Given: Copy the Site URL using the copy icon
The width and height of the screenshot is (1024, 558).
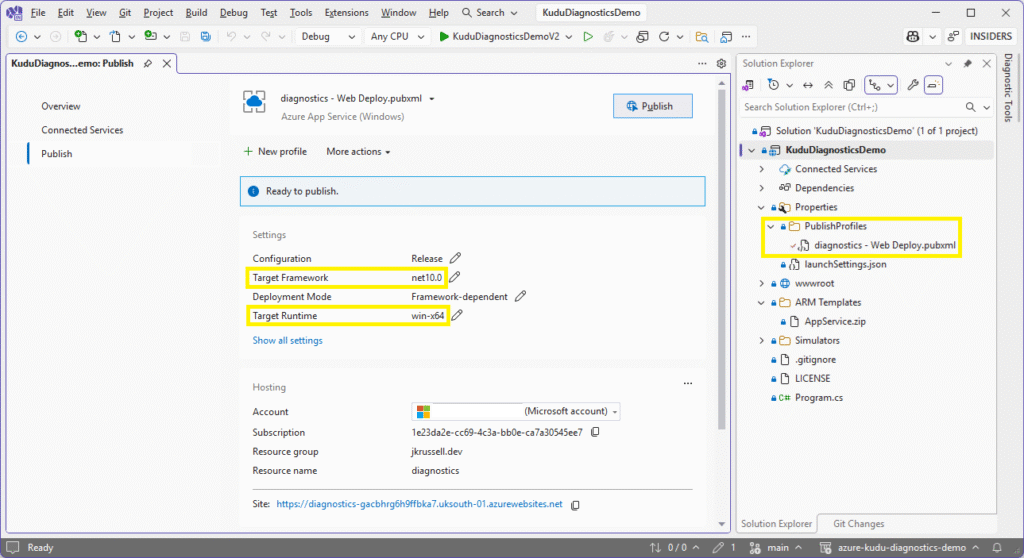Looking at the screenshot, I should coord(575,504).
